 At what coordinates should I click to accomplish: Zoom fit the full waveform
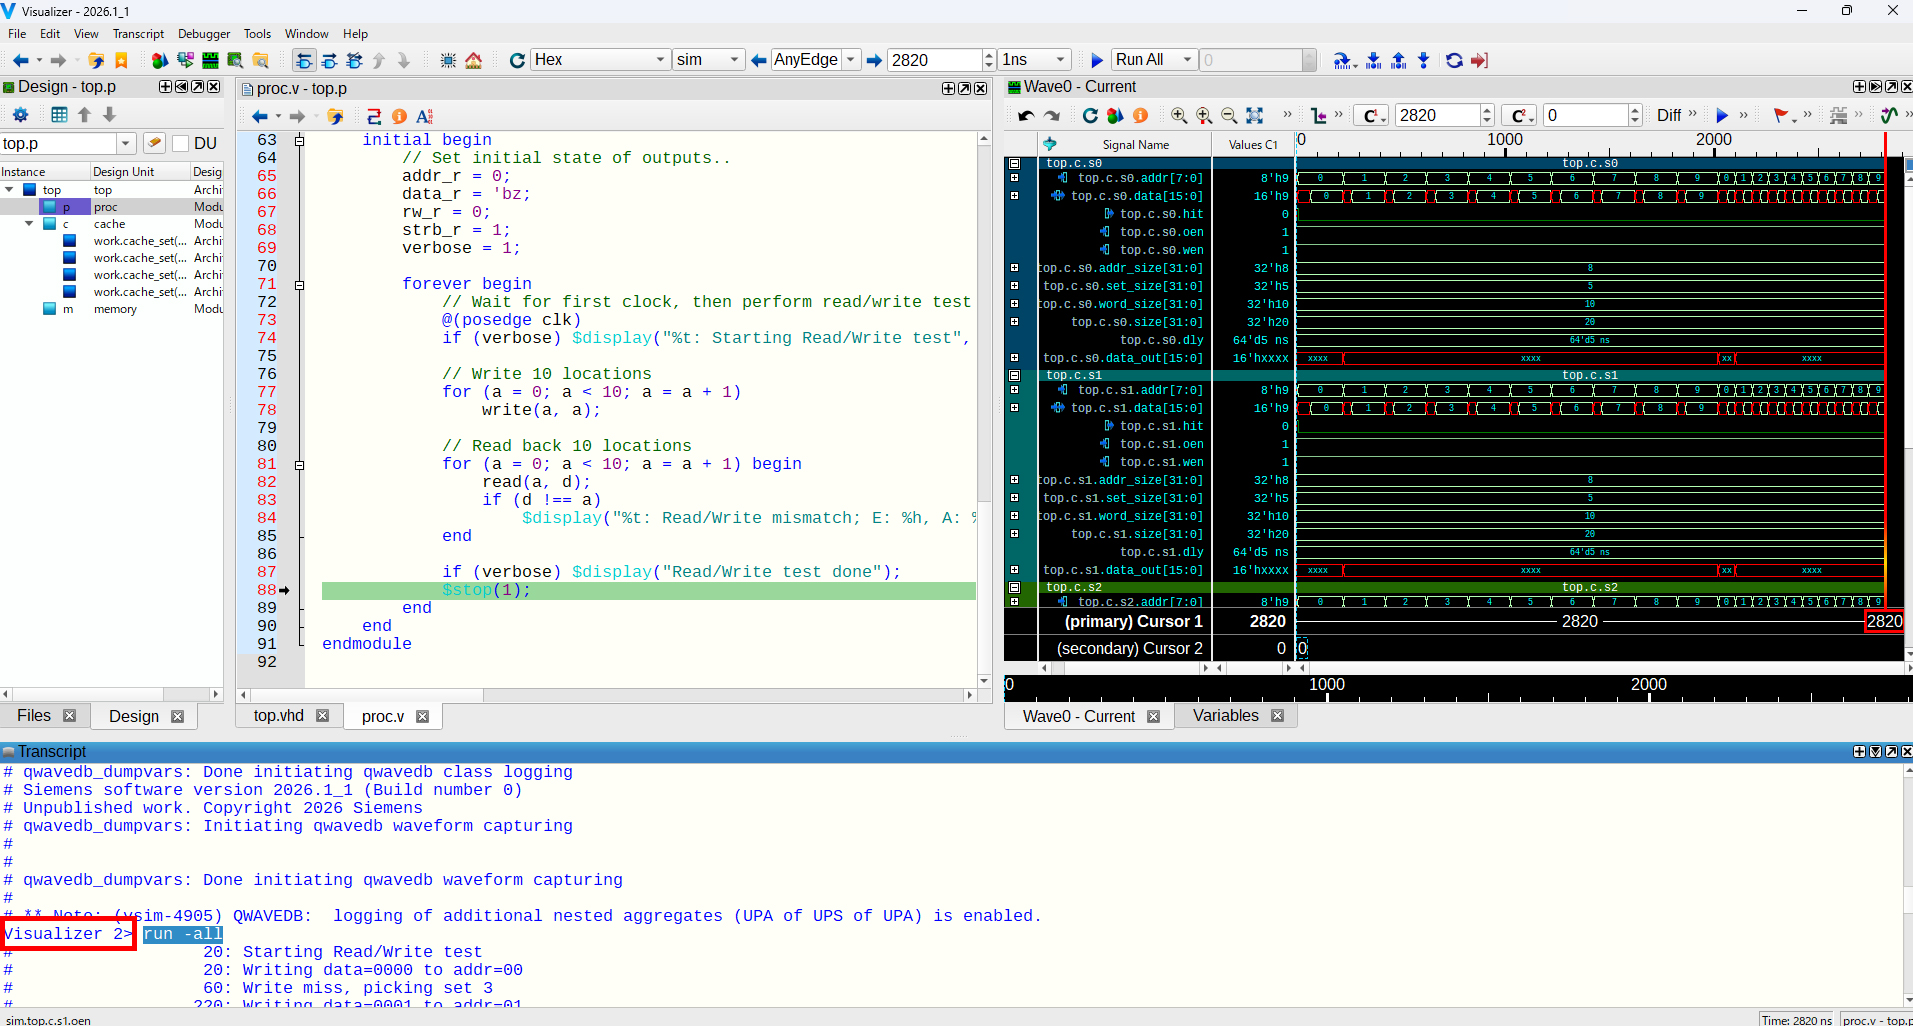click(1254, 115)
